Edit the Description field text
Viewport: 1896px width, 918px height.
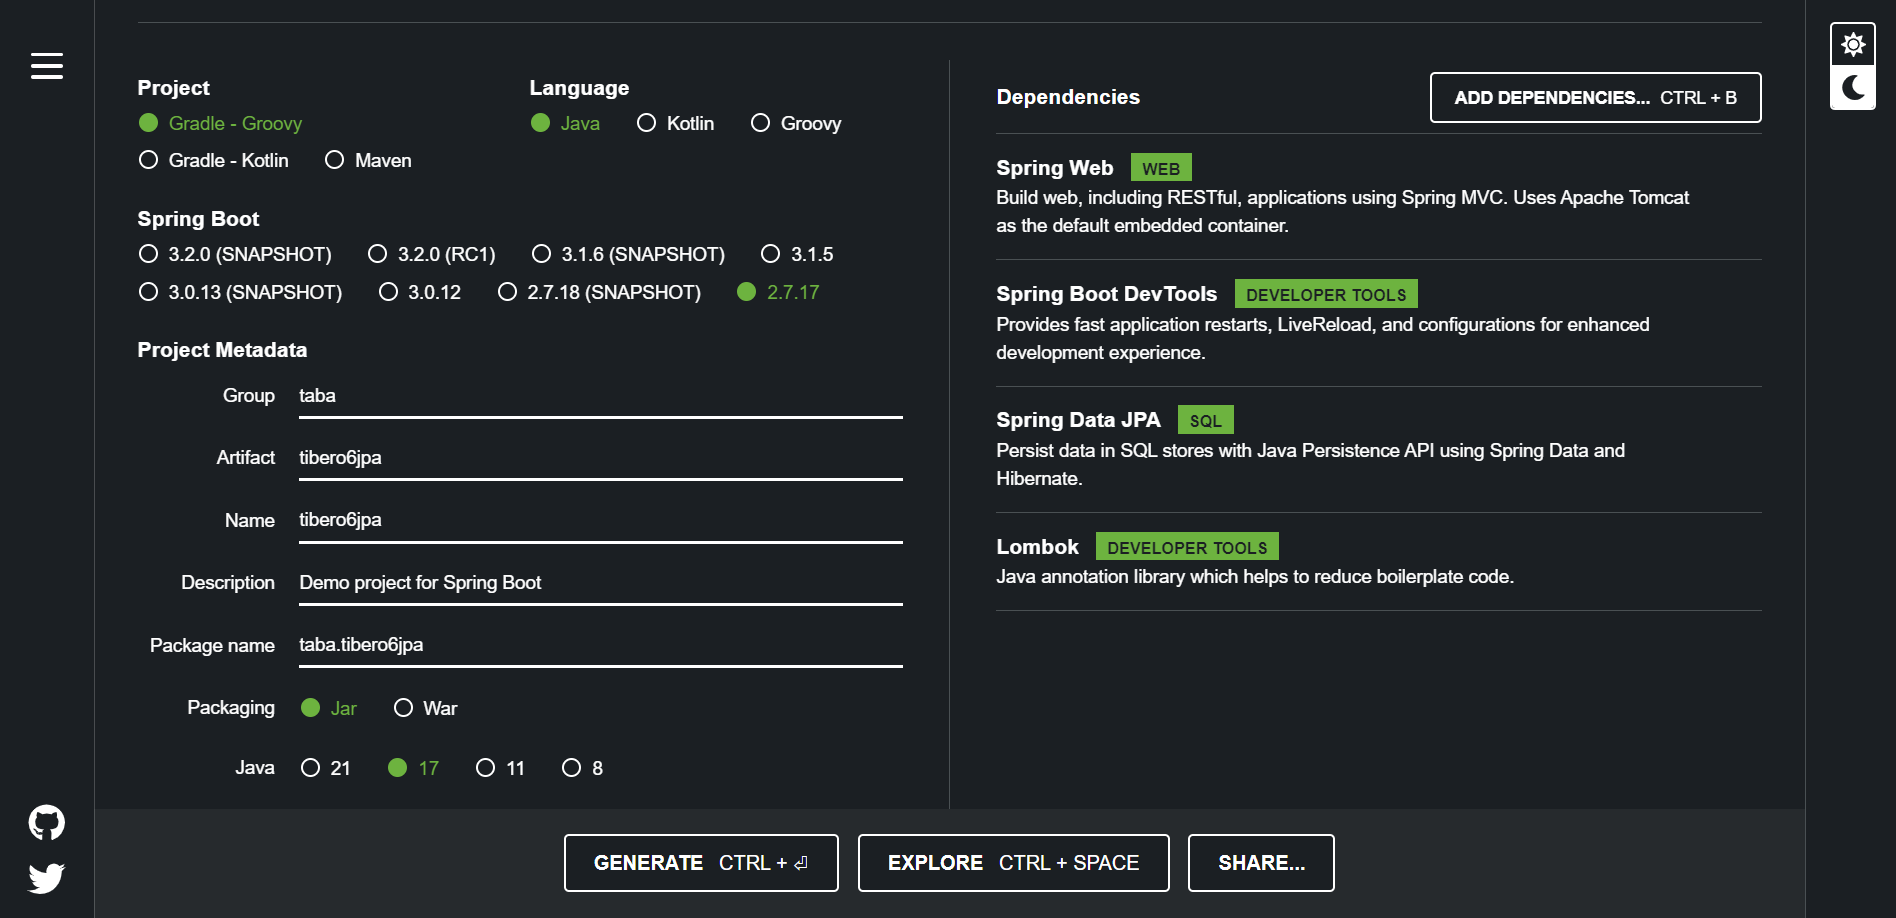click(x=600, y=583)
